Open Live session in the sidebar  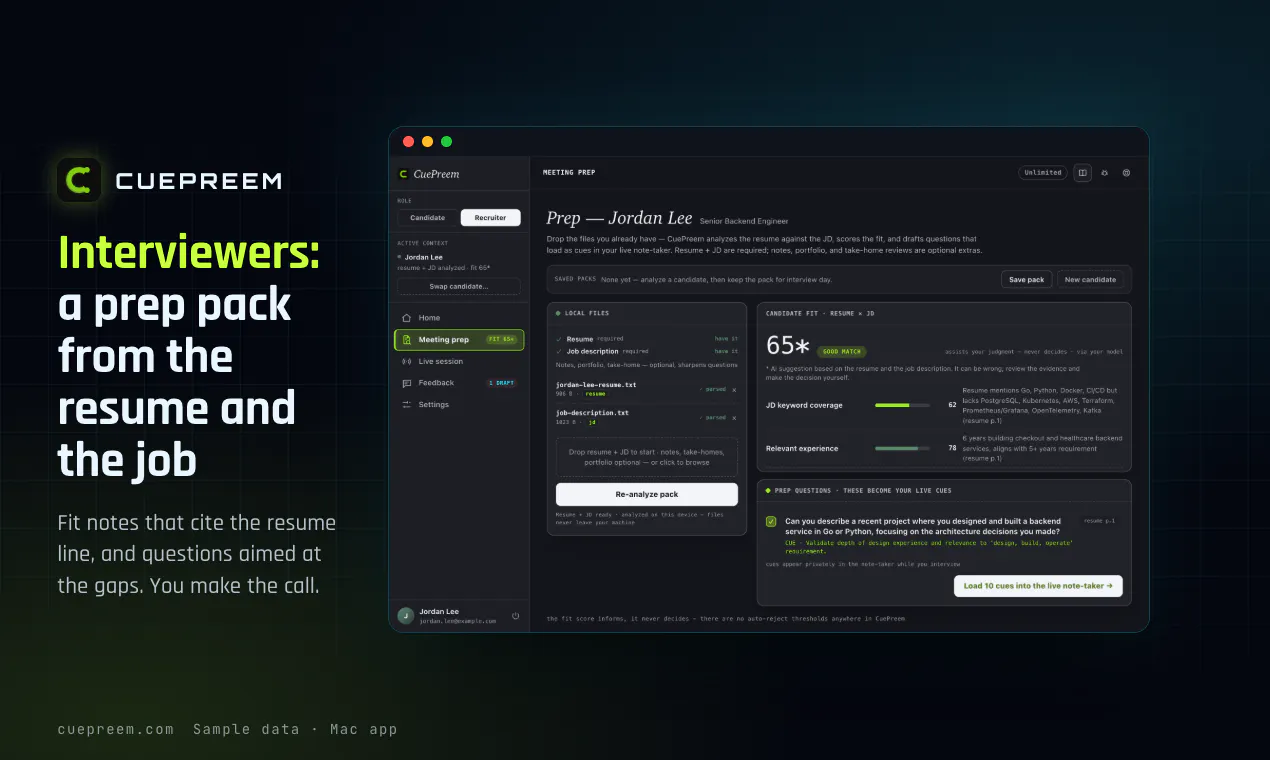pos(459,362)
